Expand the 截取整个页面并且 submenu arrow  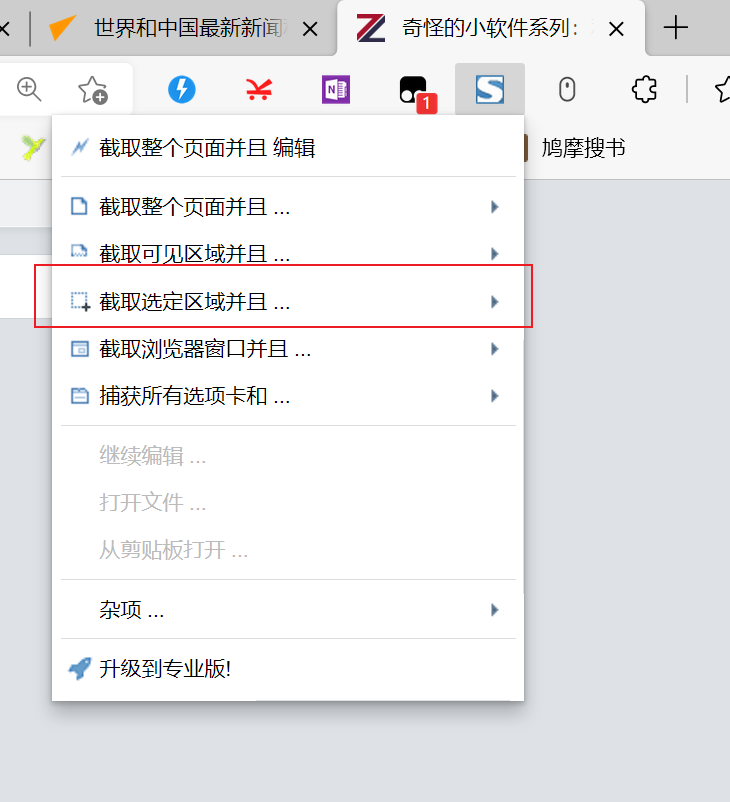pyautogui.click(x=494, y=207)
